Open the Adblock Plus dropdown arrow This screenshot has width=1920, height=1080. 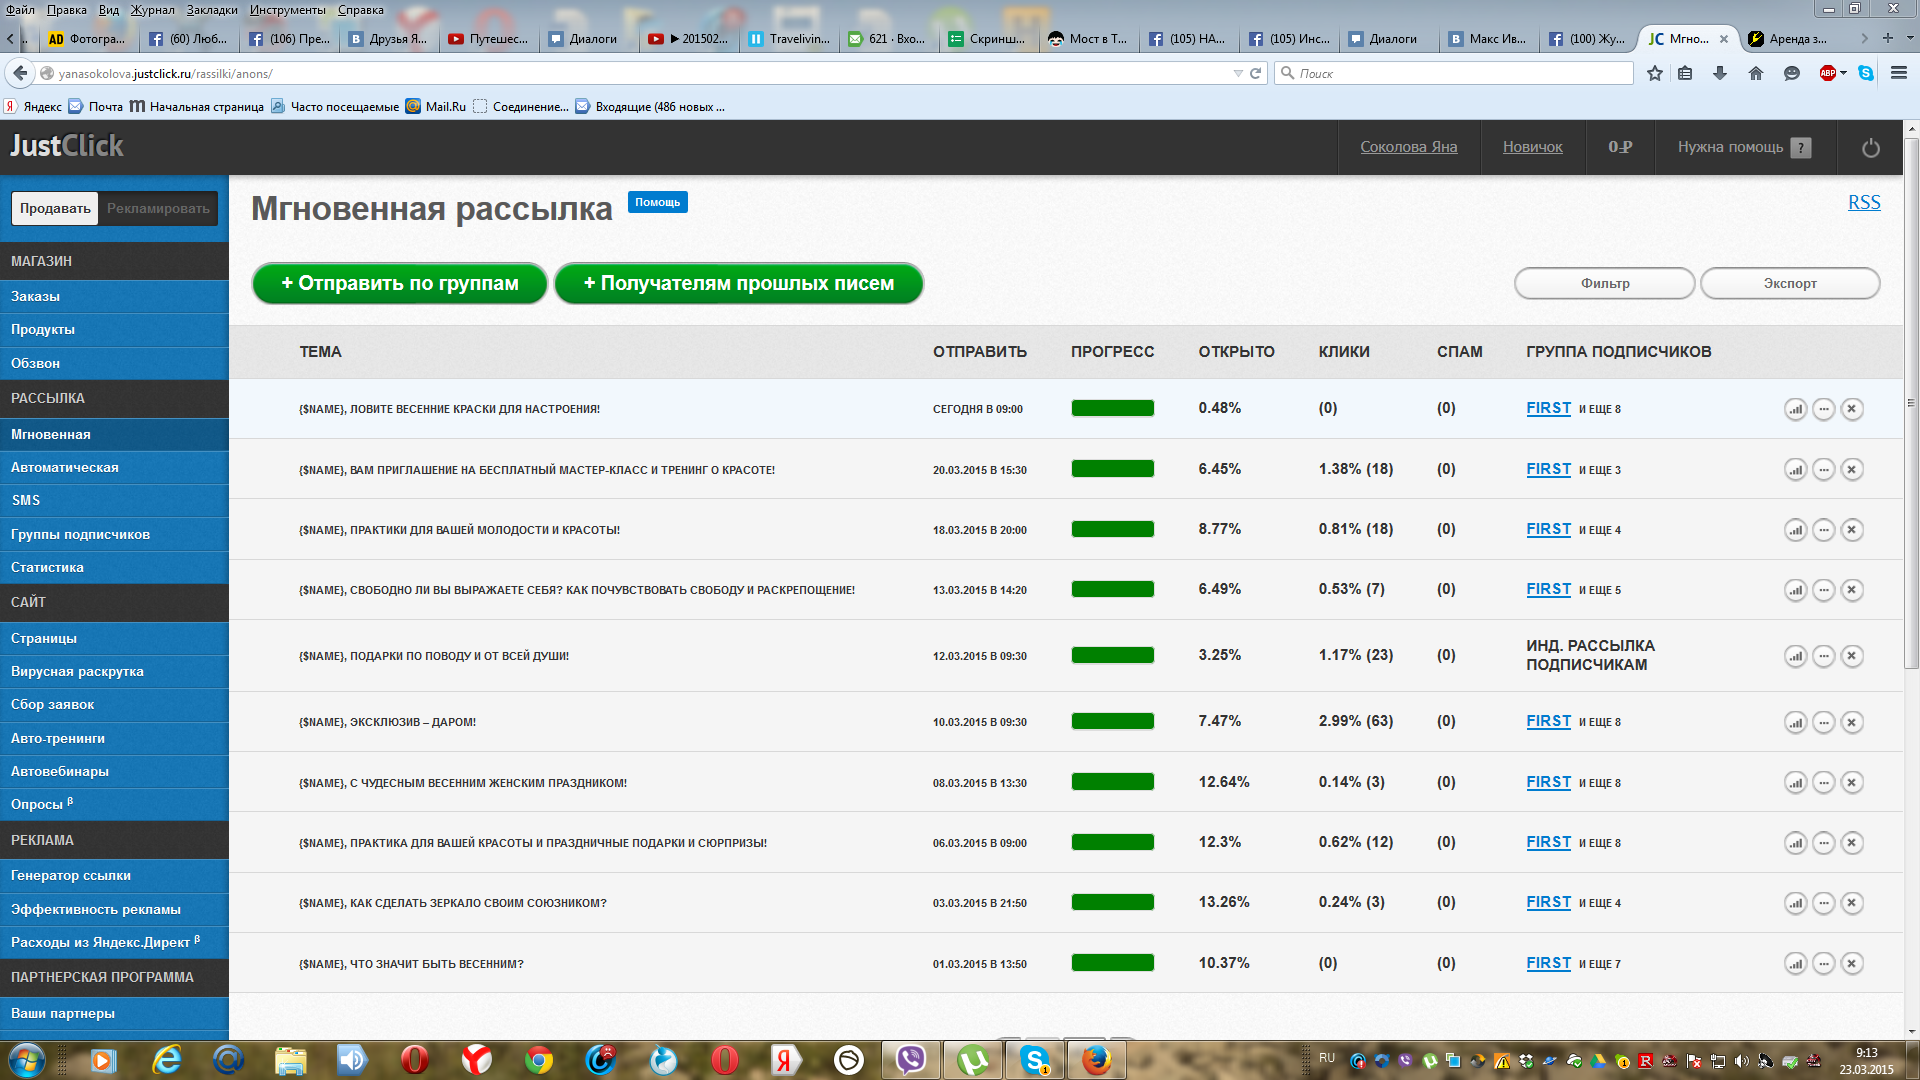pyautogui.click(x=1843, y=73)
